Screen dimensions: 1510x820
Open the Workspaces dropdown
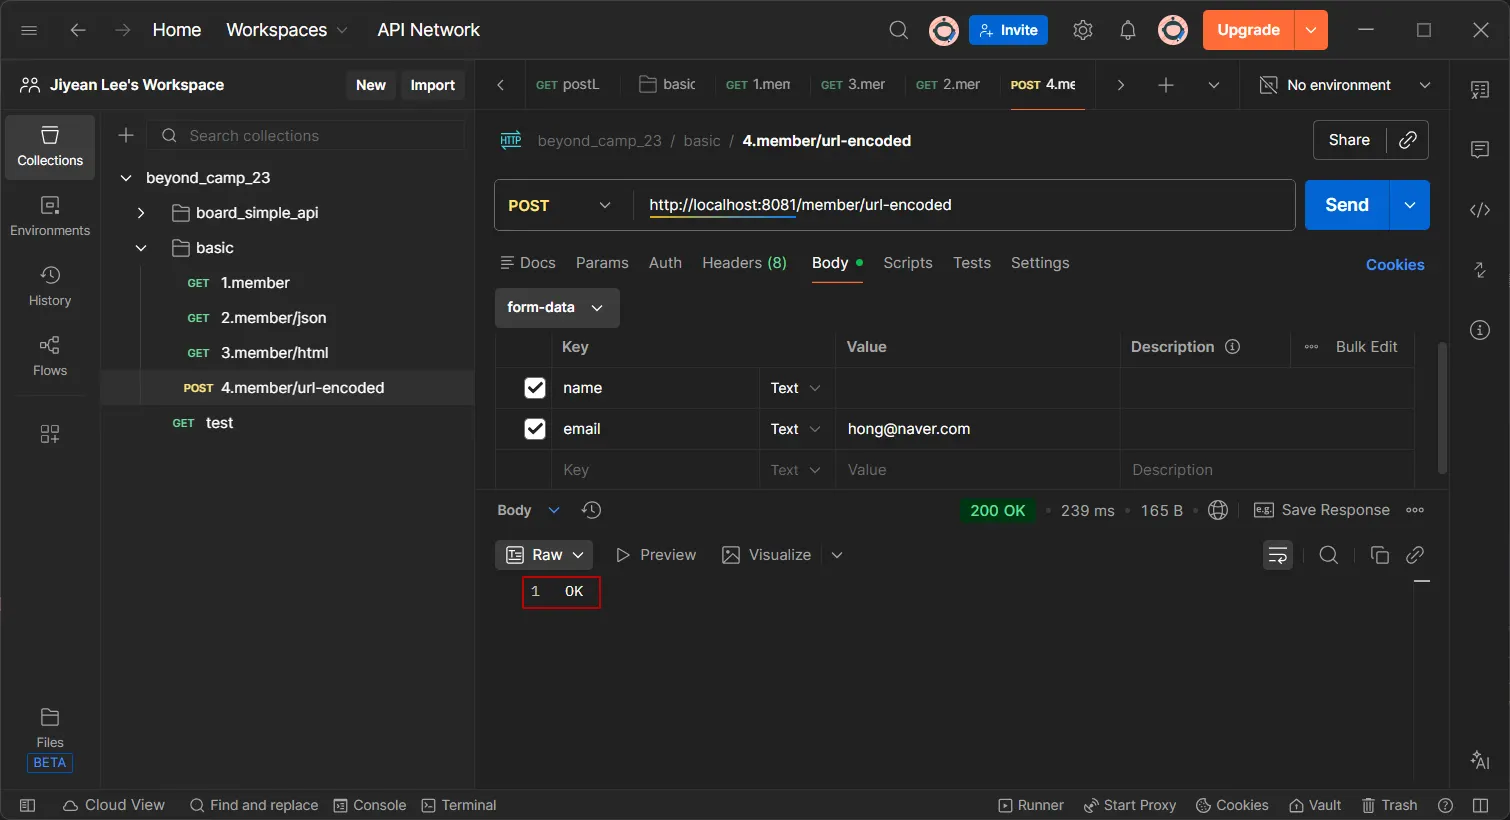(x=287, y=30)
